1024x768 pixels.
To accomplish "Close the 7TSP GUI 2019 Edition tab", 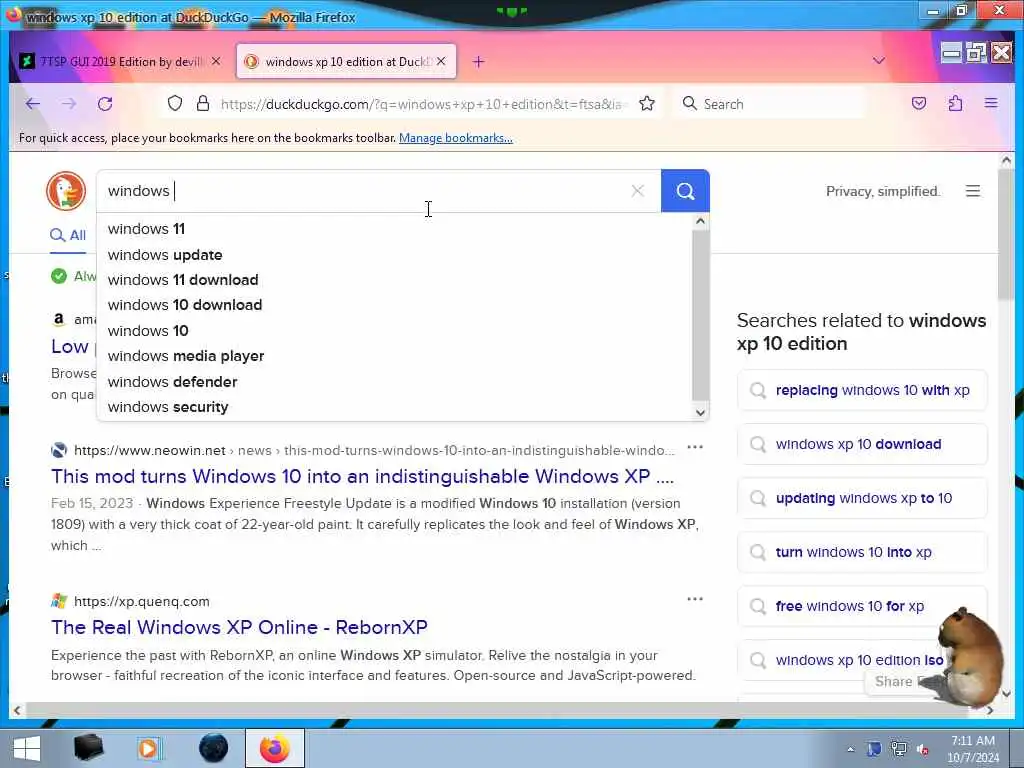I will [x=216, y=61].
